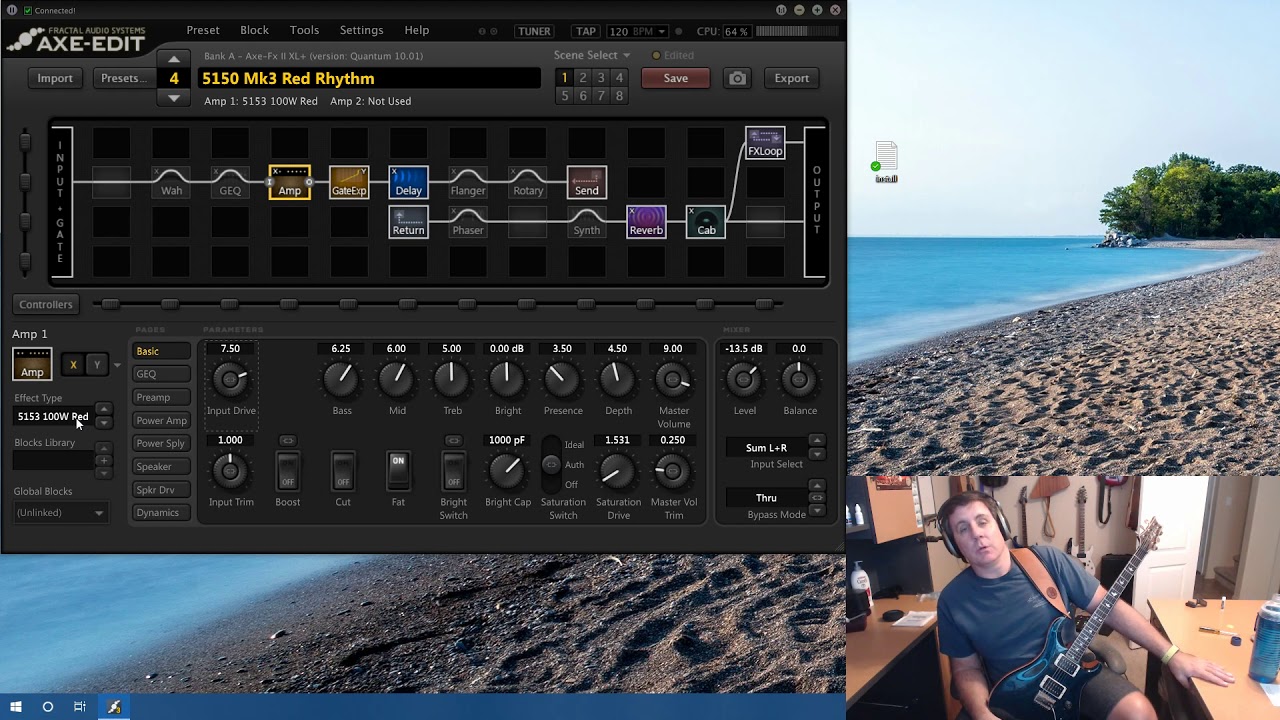Open the Presets browser button

[x=123, y=78]
